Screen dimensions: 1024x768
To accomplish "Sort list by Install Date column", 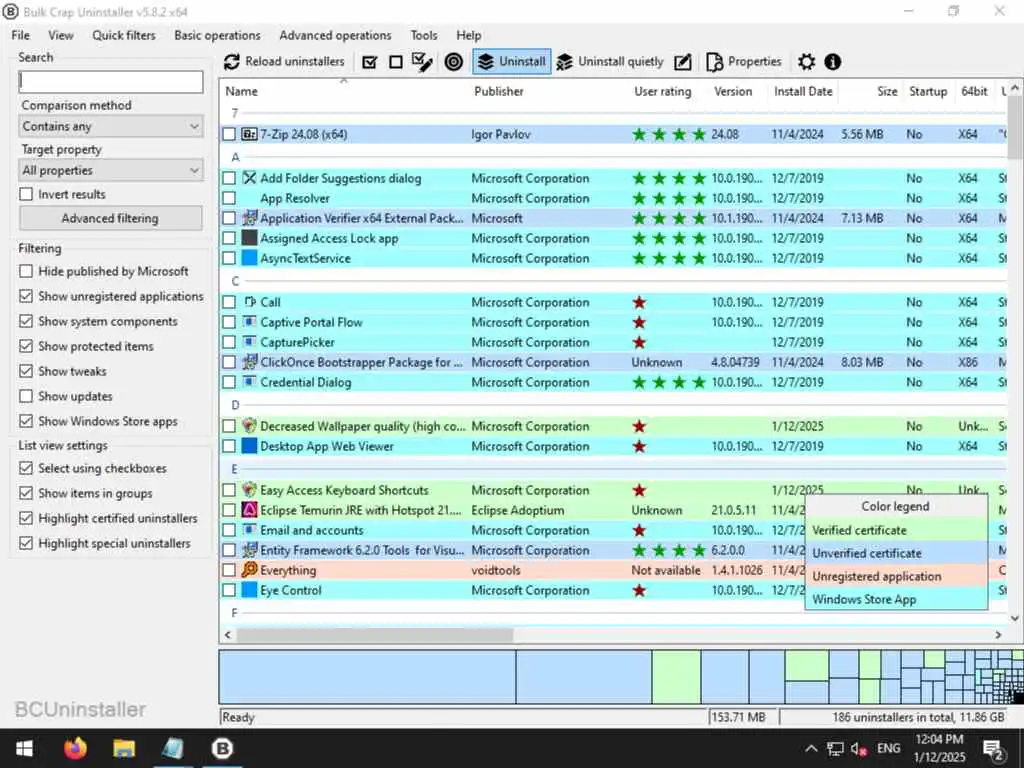I will click(x=803, y=91).
